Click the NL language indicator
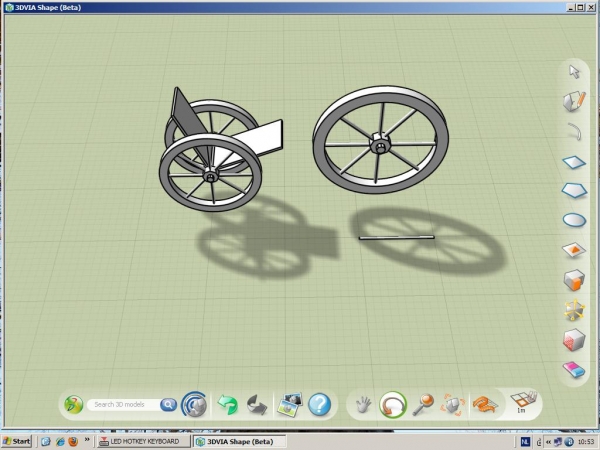 coord(525,442)
